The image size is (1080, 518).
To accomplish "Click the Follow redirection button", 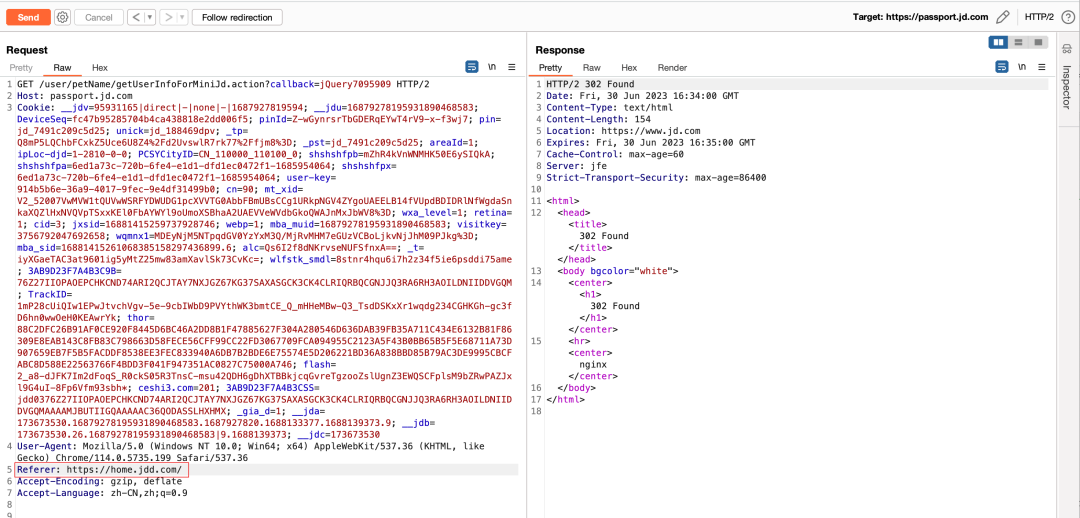I will pyautogui.click(x=237, y=17).
